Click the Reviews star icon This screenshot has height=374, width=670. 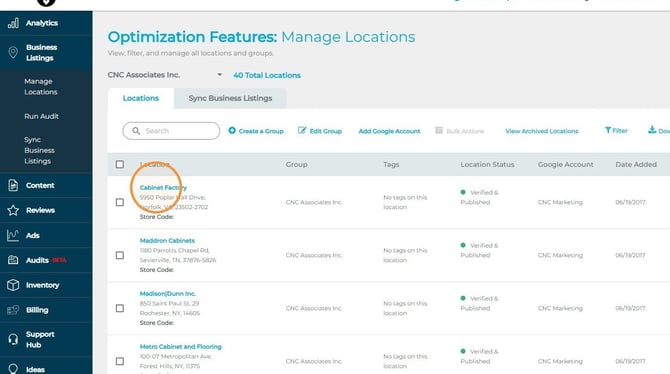pos(13,210)
